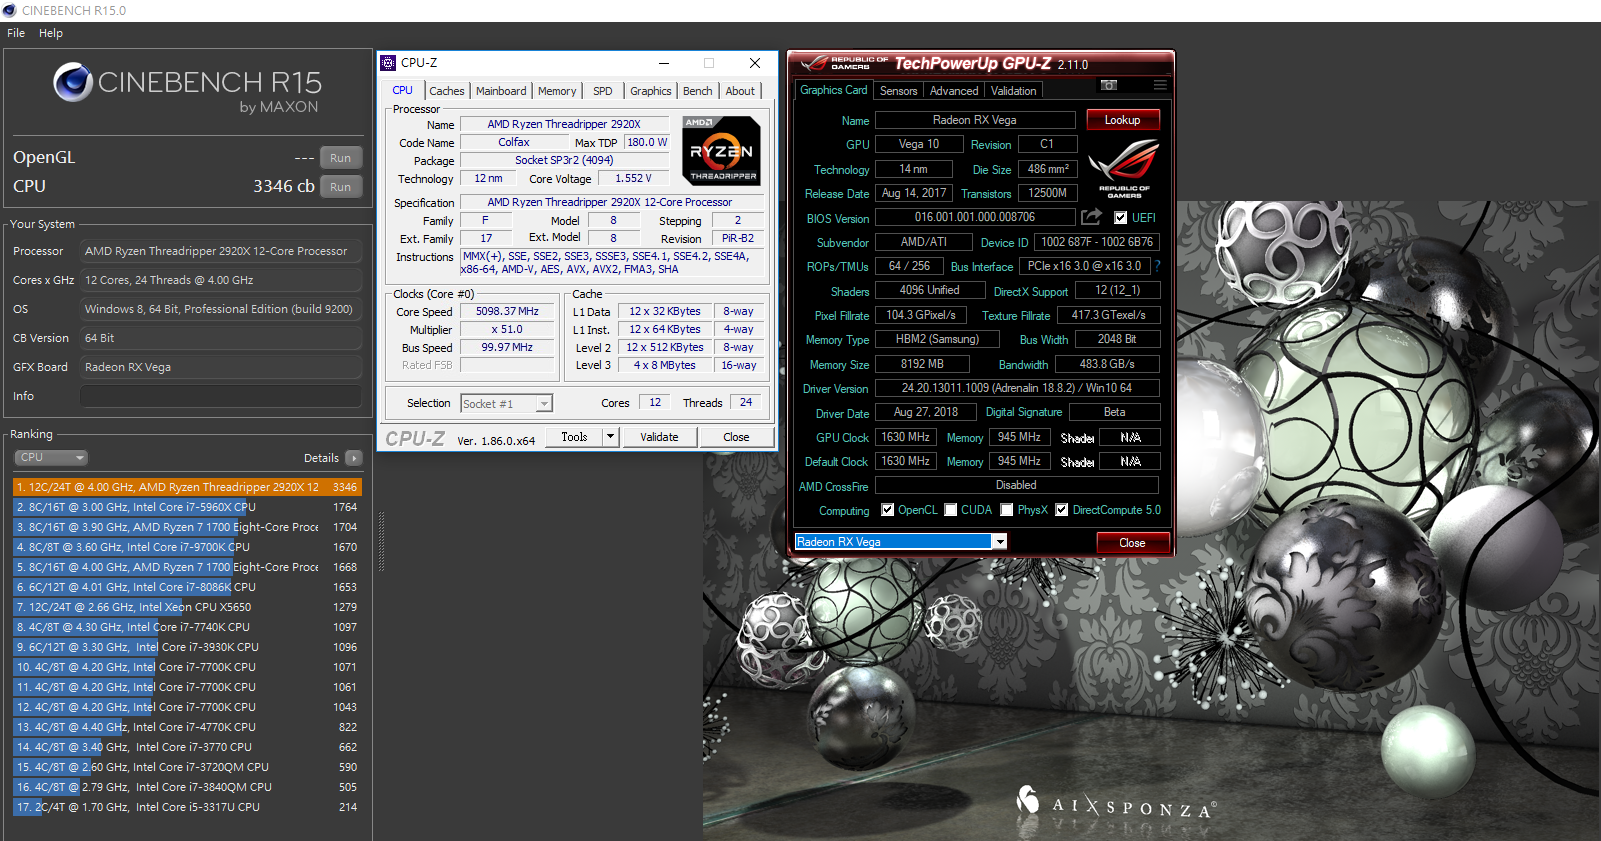Click BIOS share/export icon in GPU-Z
Viewport: 1601px width, 841px height.
point(1092,217)
